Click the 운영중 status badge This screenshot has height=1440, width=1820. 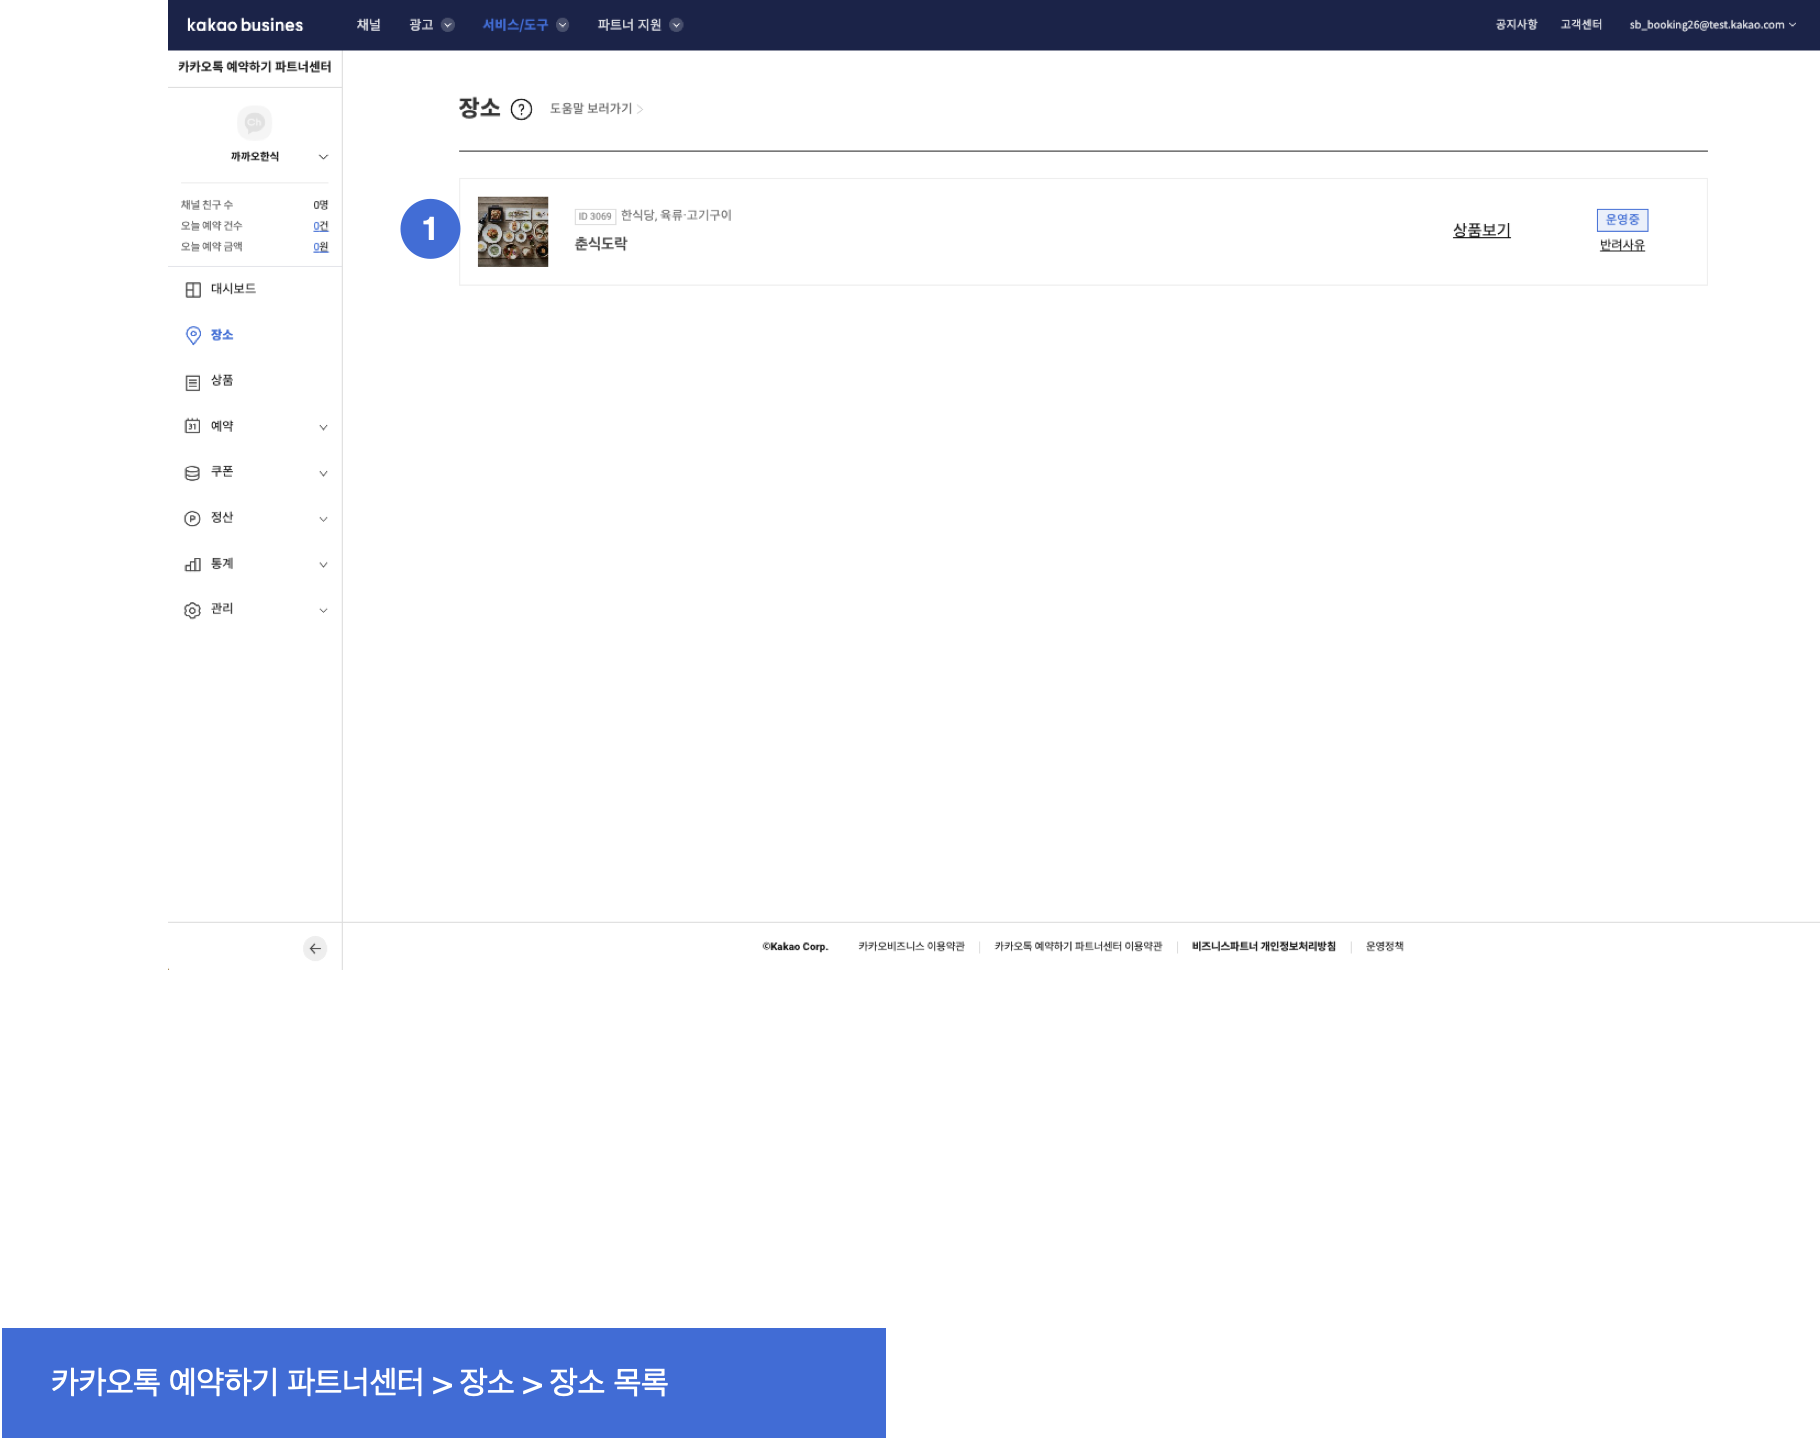tap(1622, 219)
